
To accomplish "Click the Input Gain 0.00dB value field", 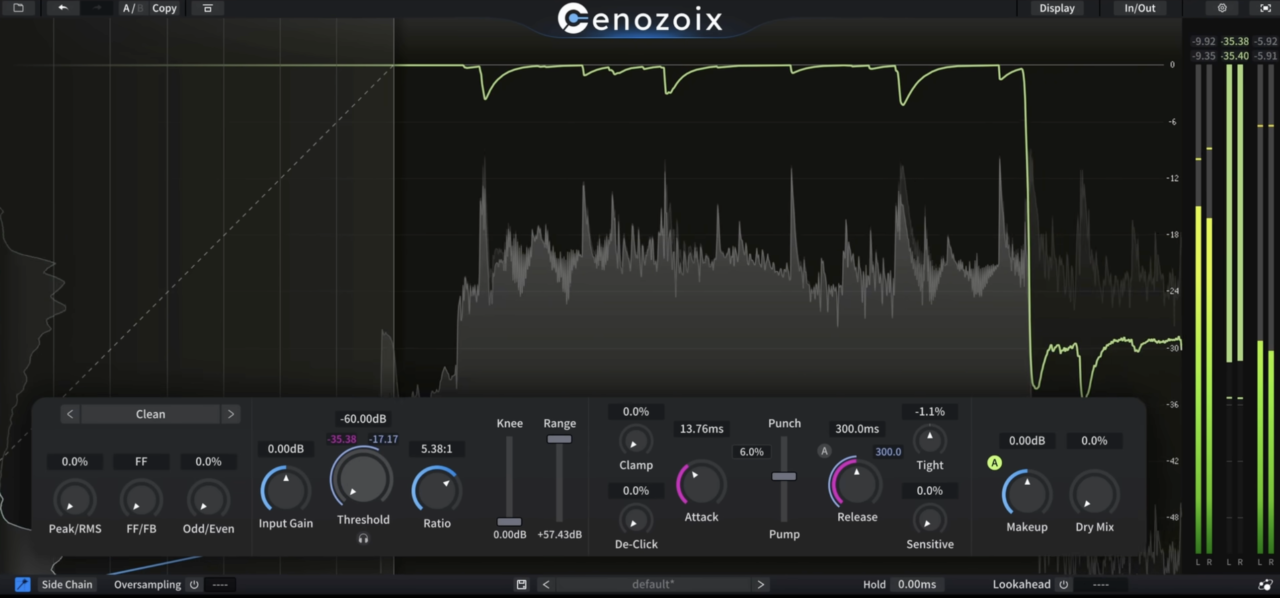I will pyautogui.click(x=286, y=449).
